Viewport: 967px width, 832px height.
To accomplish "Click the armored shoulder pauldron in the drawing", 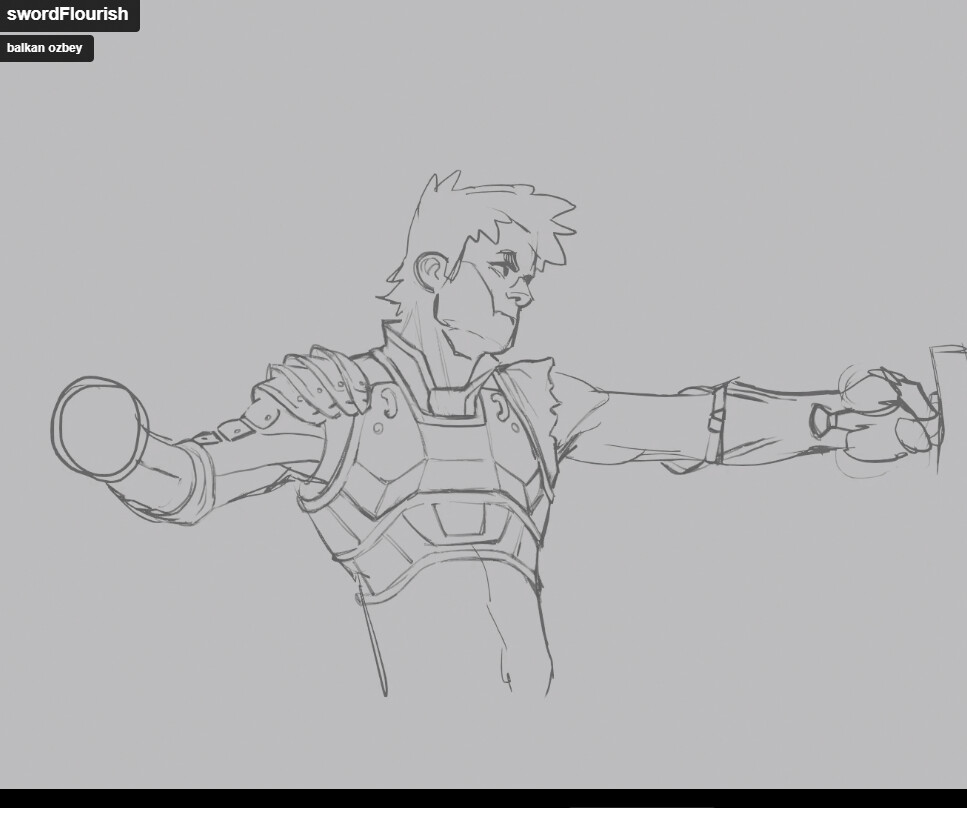I will click(320, 385).
